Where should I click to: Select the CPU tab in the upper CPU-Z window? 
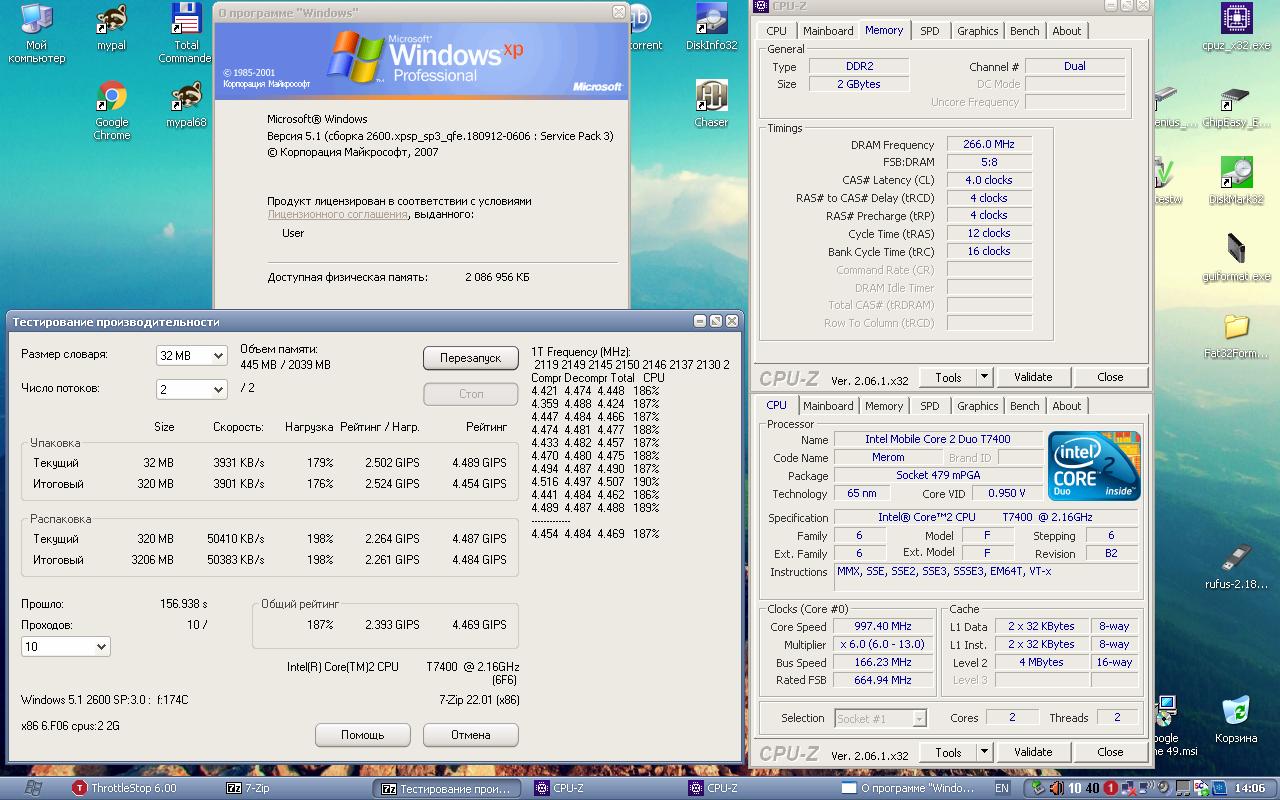[776, 31]
